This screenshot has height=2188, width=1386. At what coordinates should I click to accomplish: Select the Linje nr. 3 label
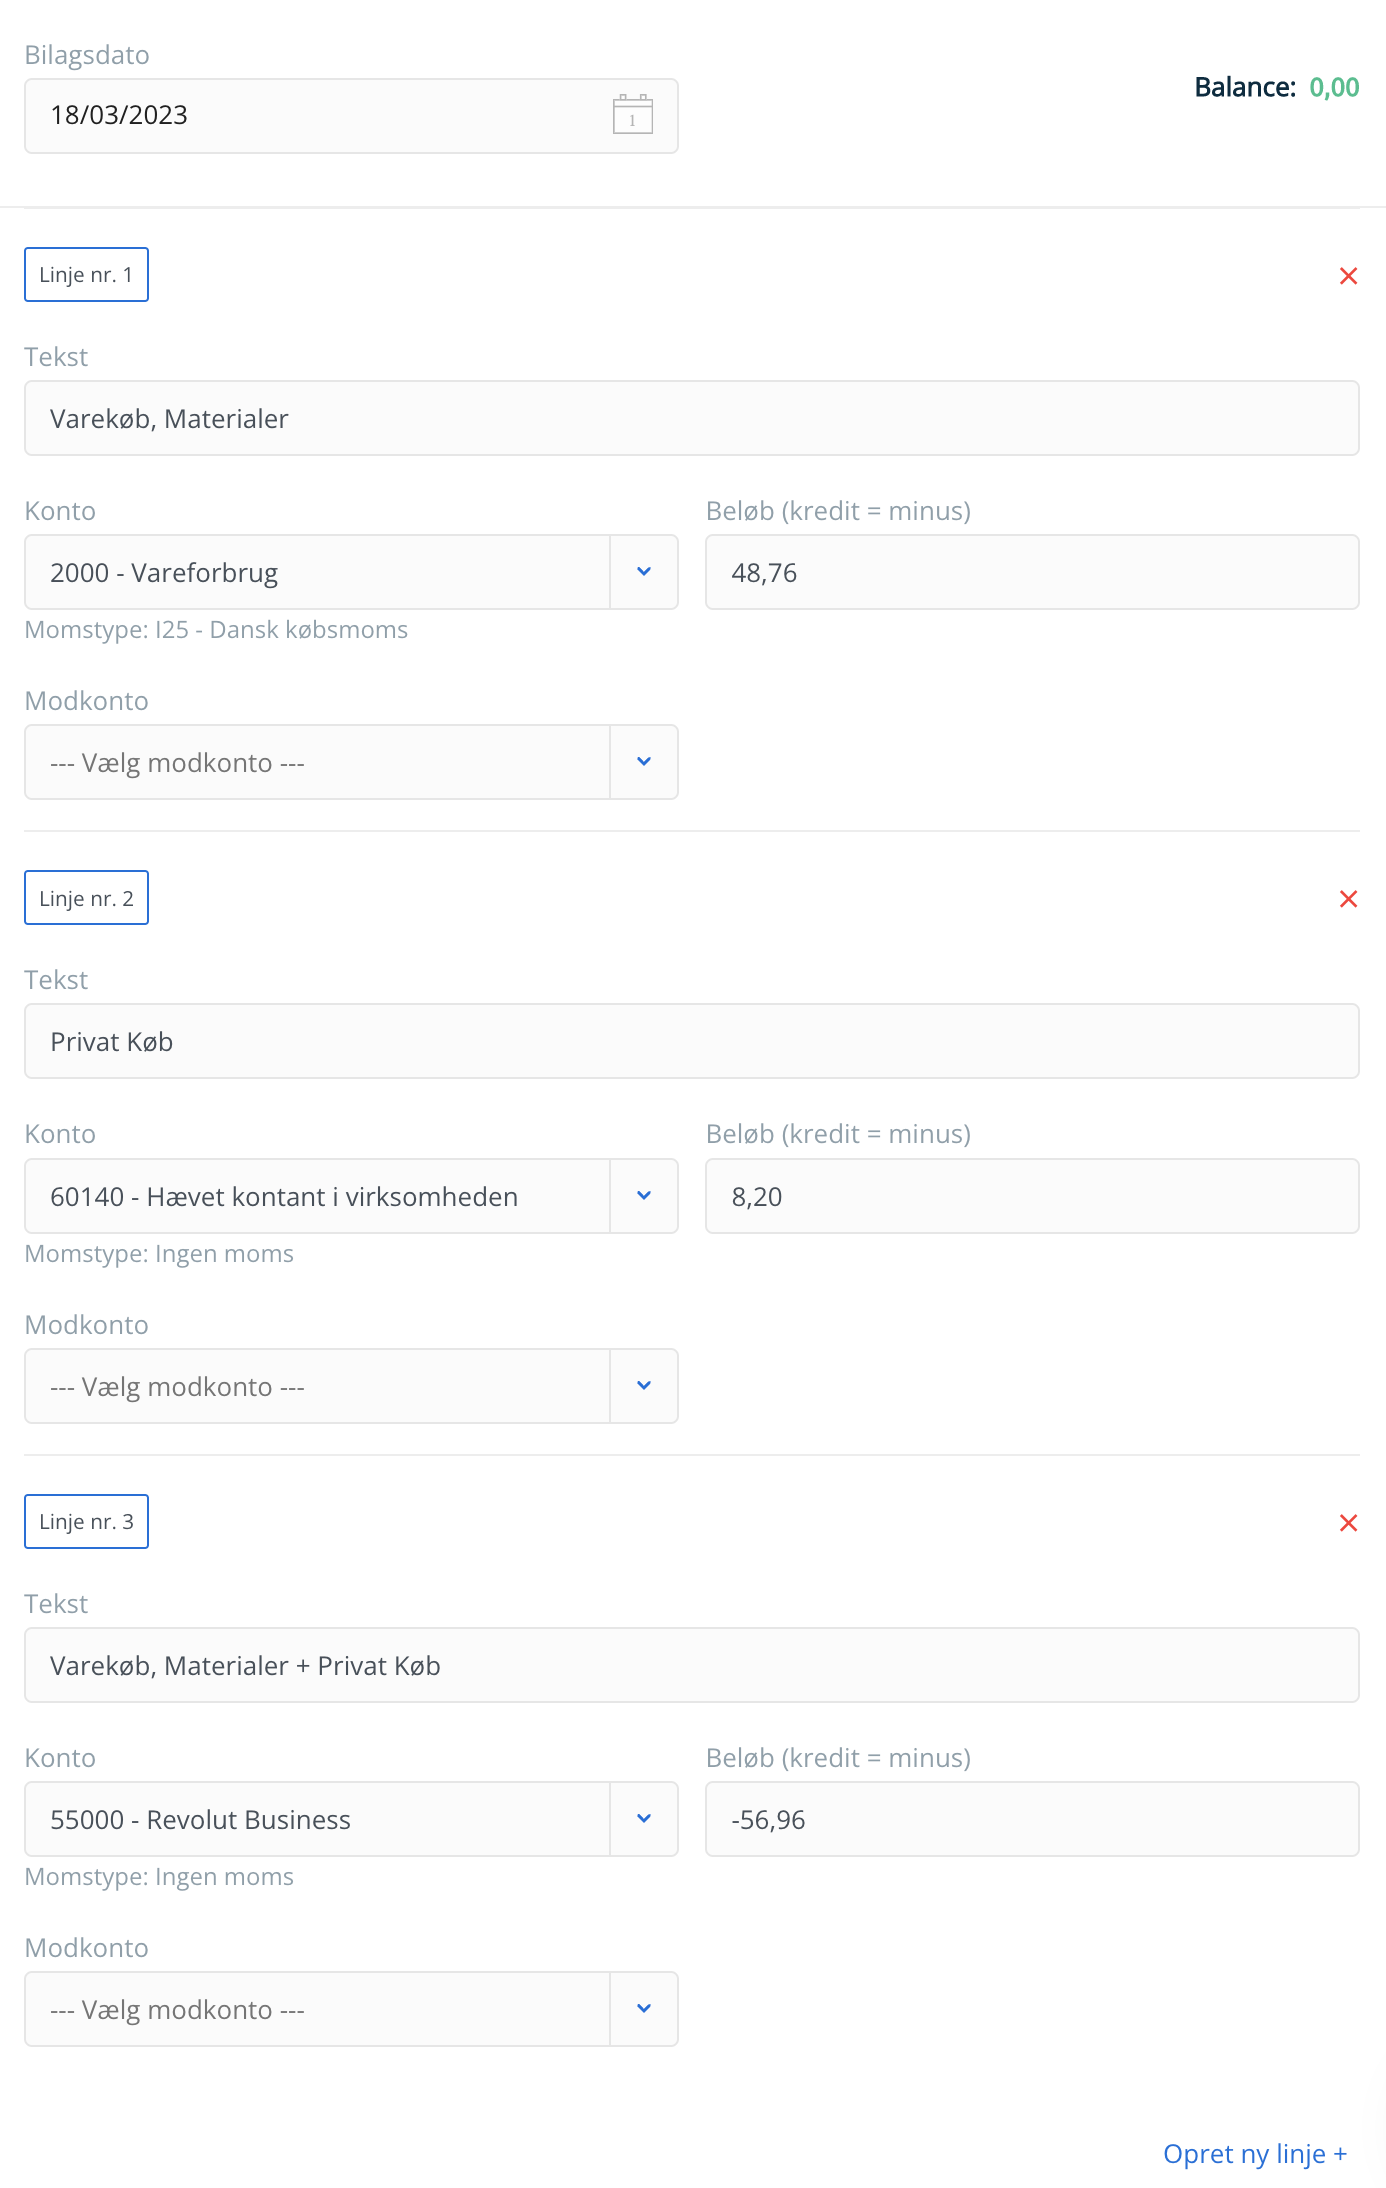point(86,1522)
